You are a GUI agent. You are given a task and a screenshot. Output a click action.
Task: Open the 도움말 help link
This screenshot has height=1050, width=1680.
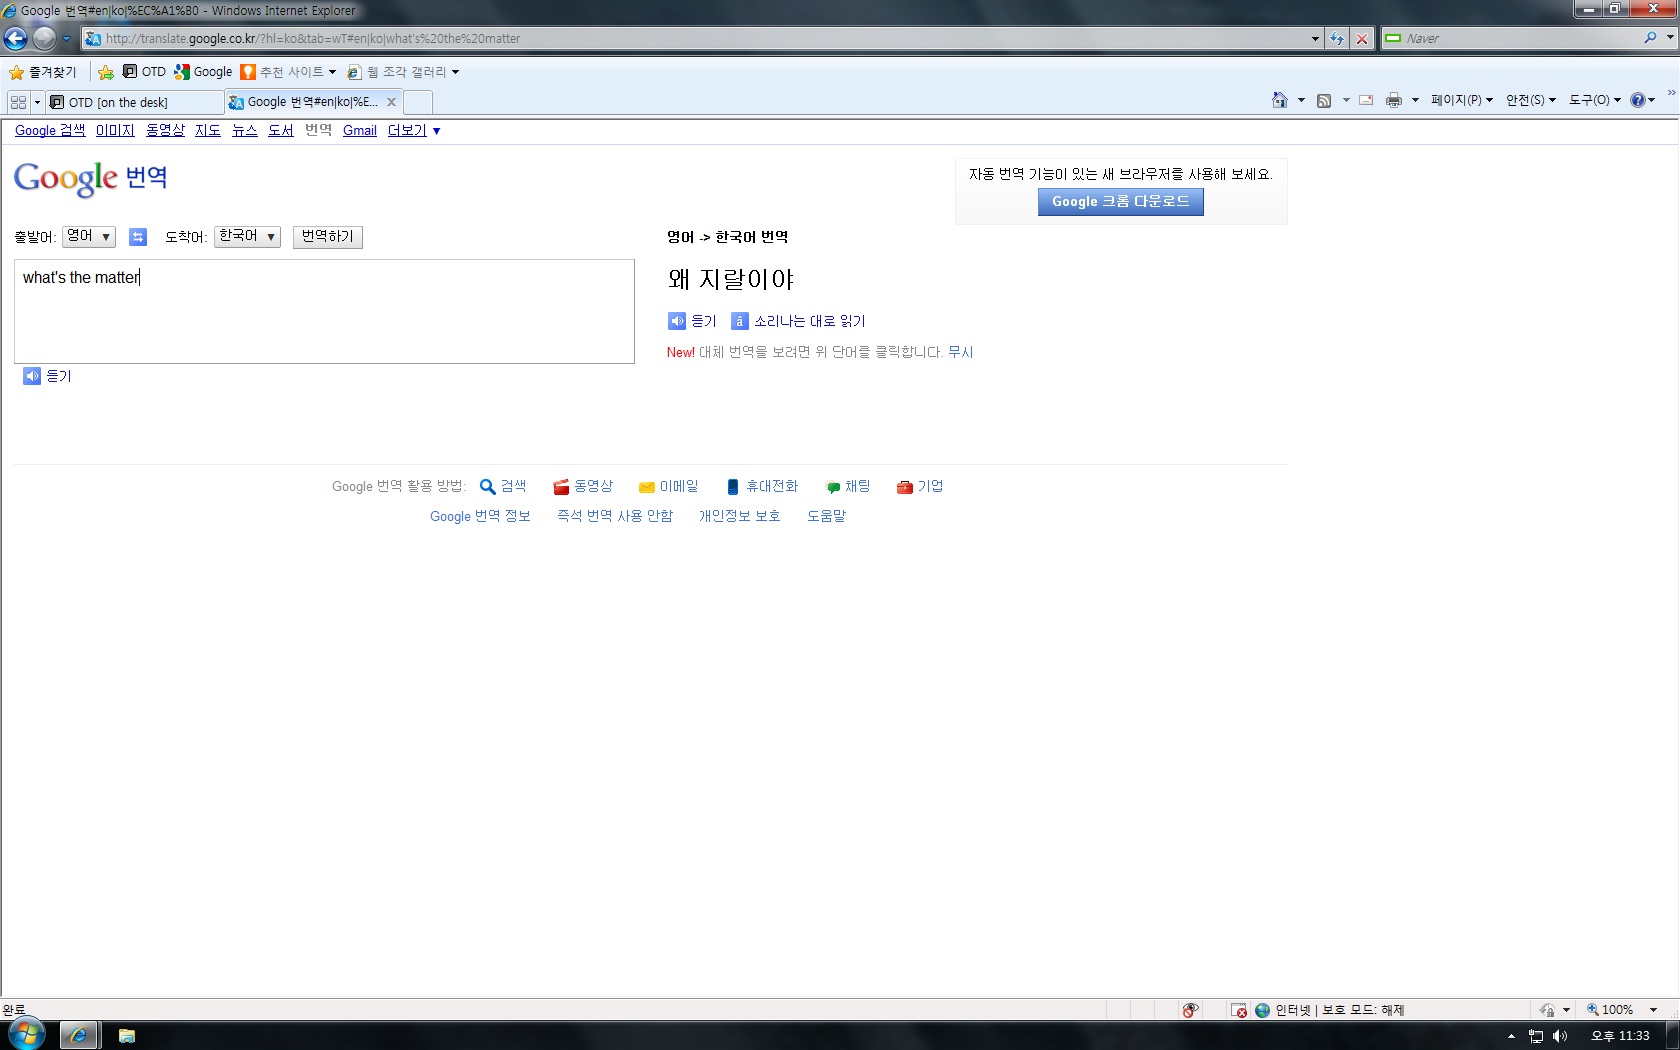point(826,516)
